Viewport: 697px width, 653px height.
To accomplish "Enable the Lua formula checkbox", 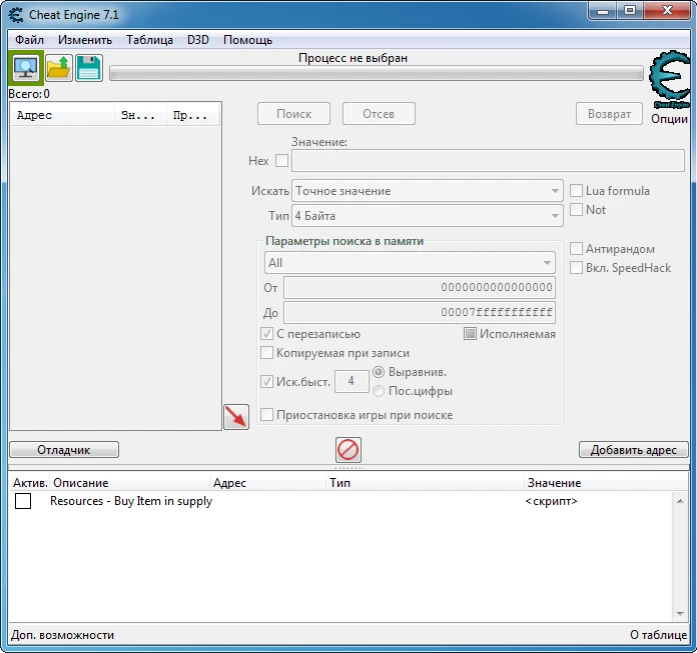I will click(576, 191).
